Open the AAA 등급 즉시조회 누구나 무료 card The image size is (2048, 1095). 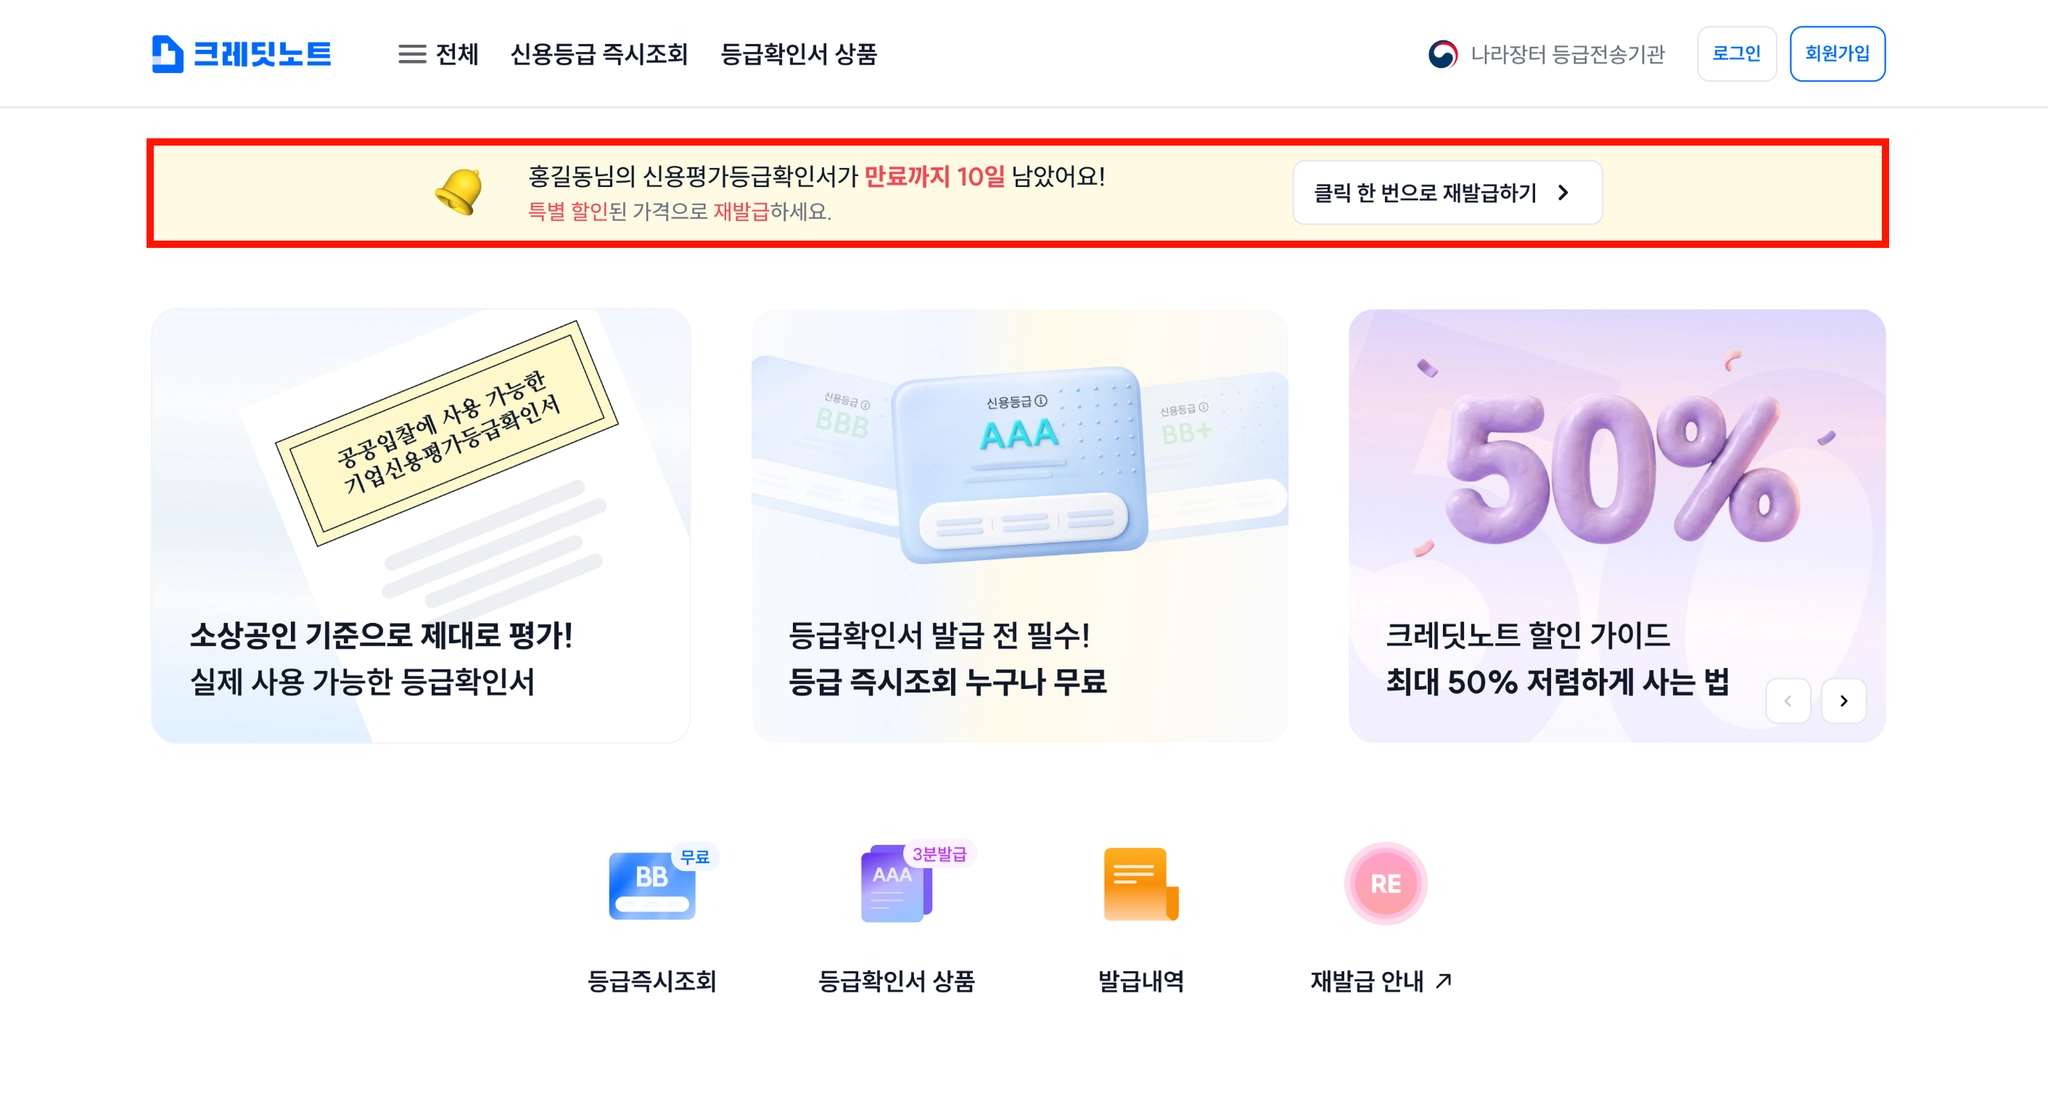pos(1019,526)
